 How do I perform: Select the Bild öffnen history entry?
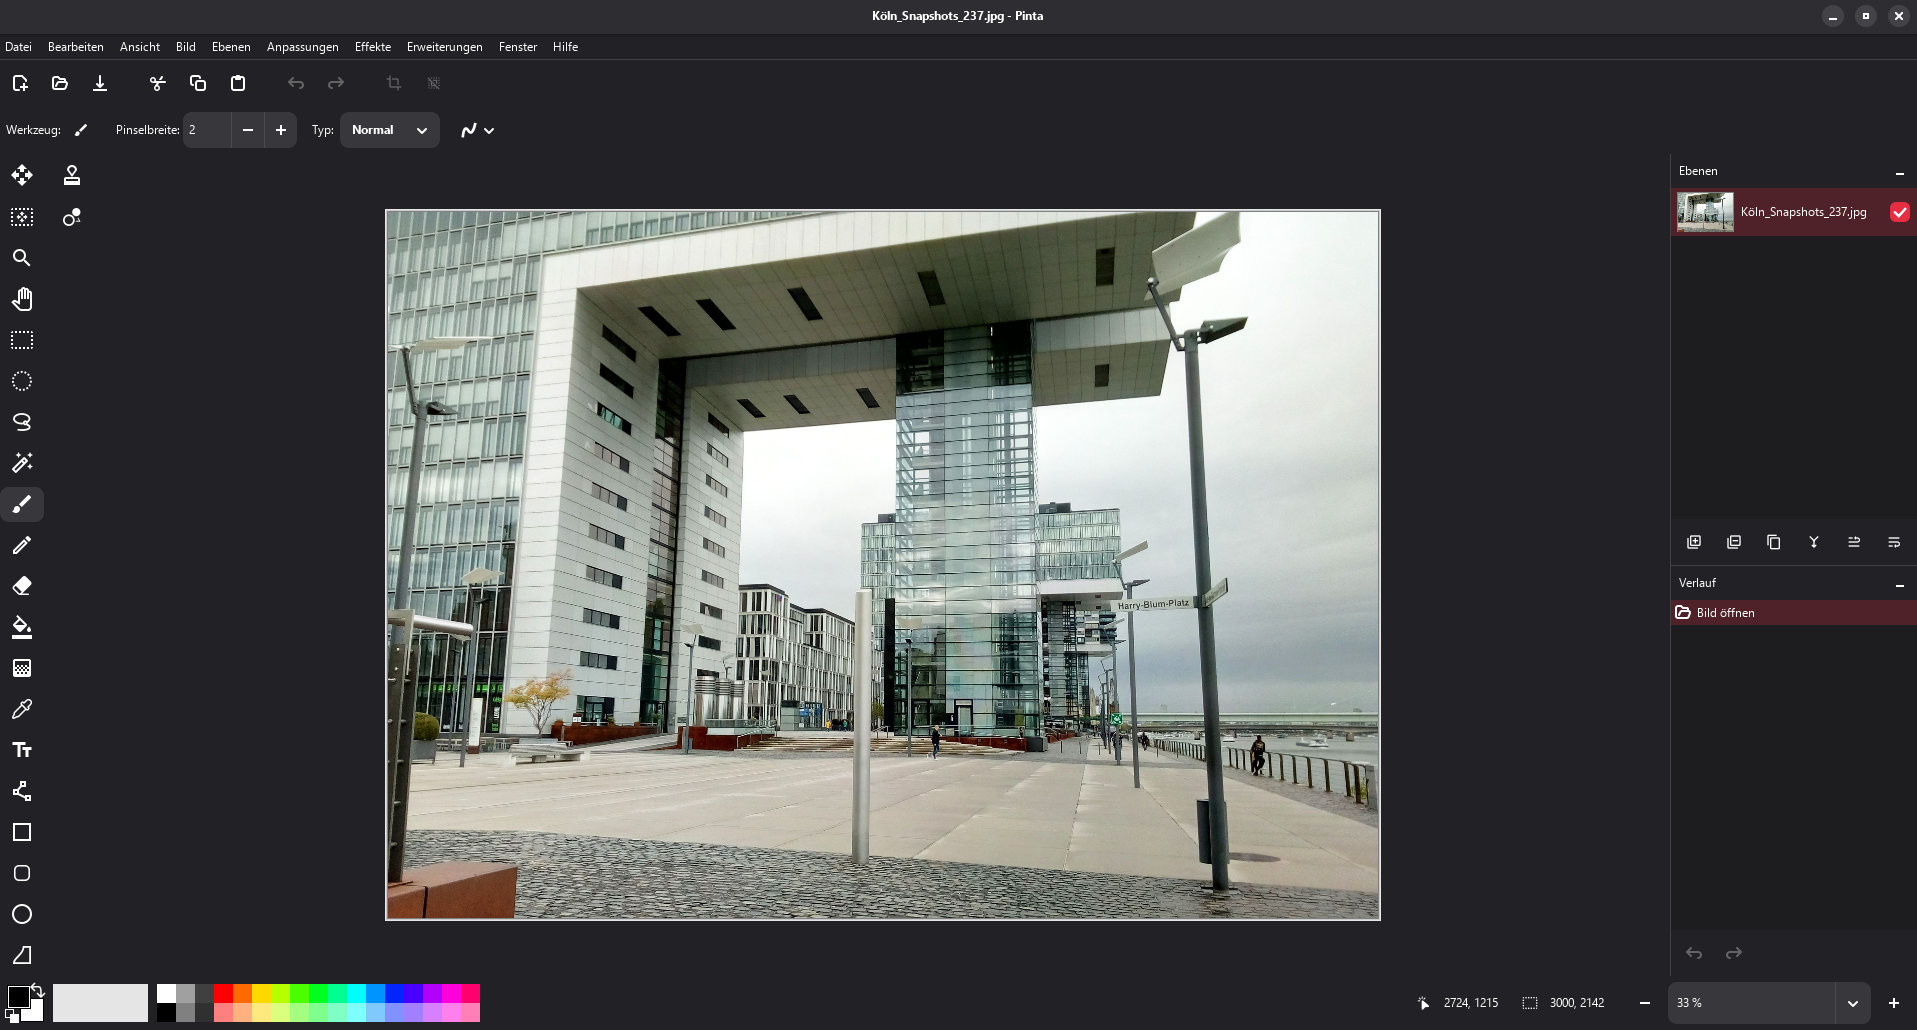point(1725,613)
